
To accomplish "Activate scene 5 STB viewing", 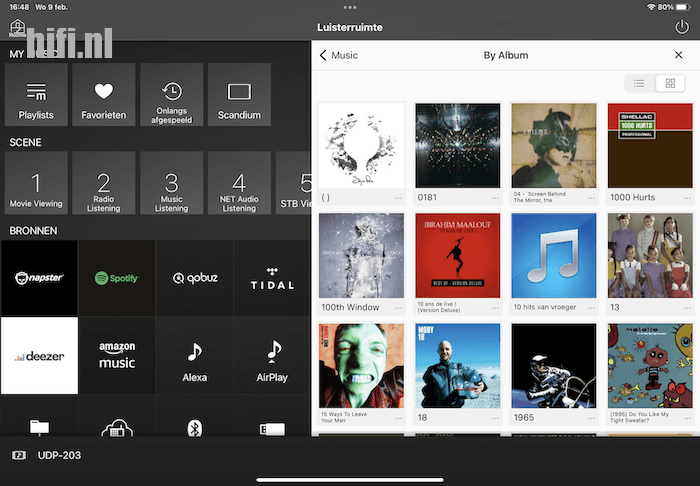I will tap(293, 183).
